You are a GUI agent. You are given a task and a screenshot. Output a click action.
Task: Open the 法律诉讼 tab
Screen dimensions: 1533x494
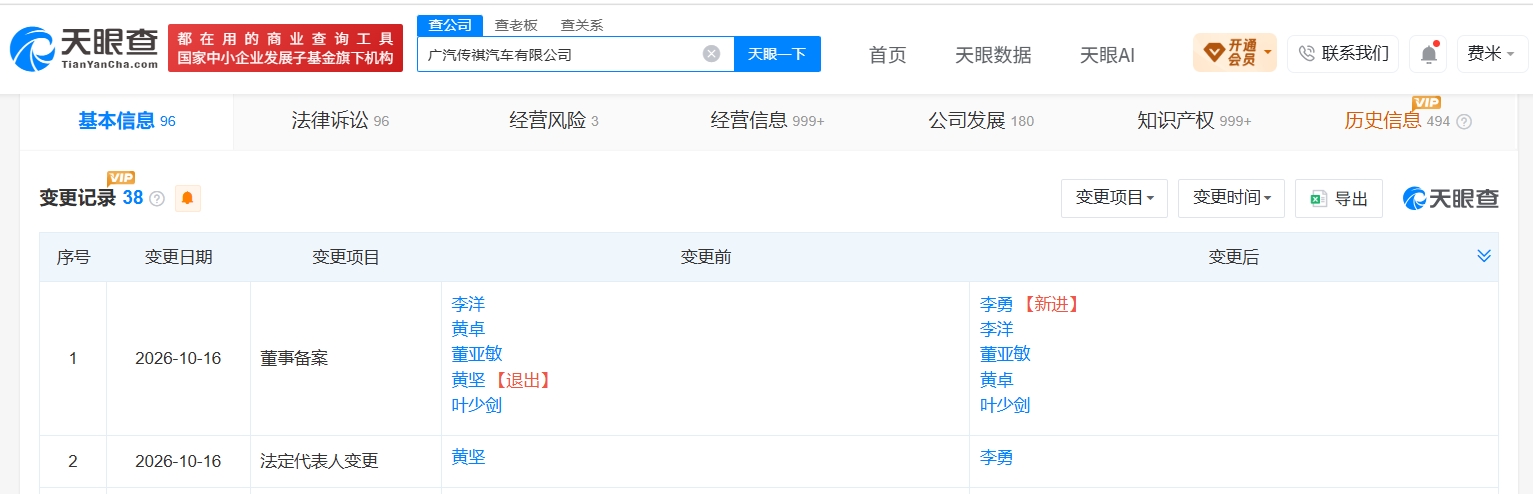click(340, 121)
